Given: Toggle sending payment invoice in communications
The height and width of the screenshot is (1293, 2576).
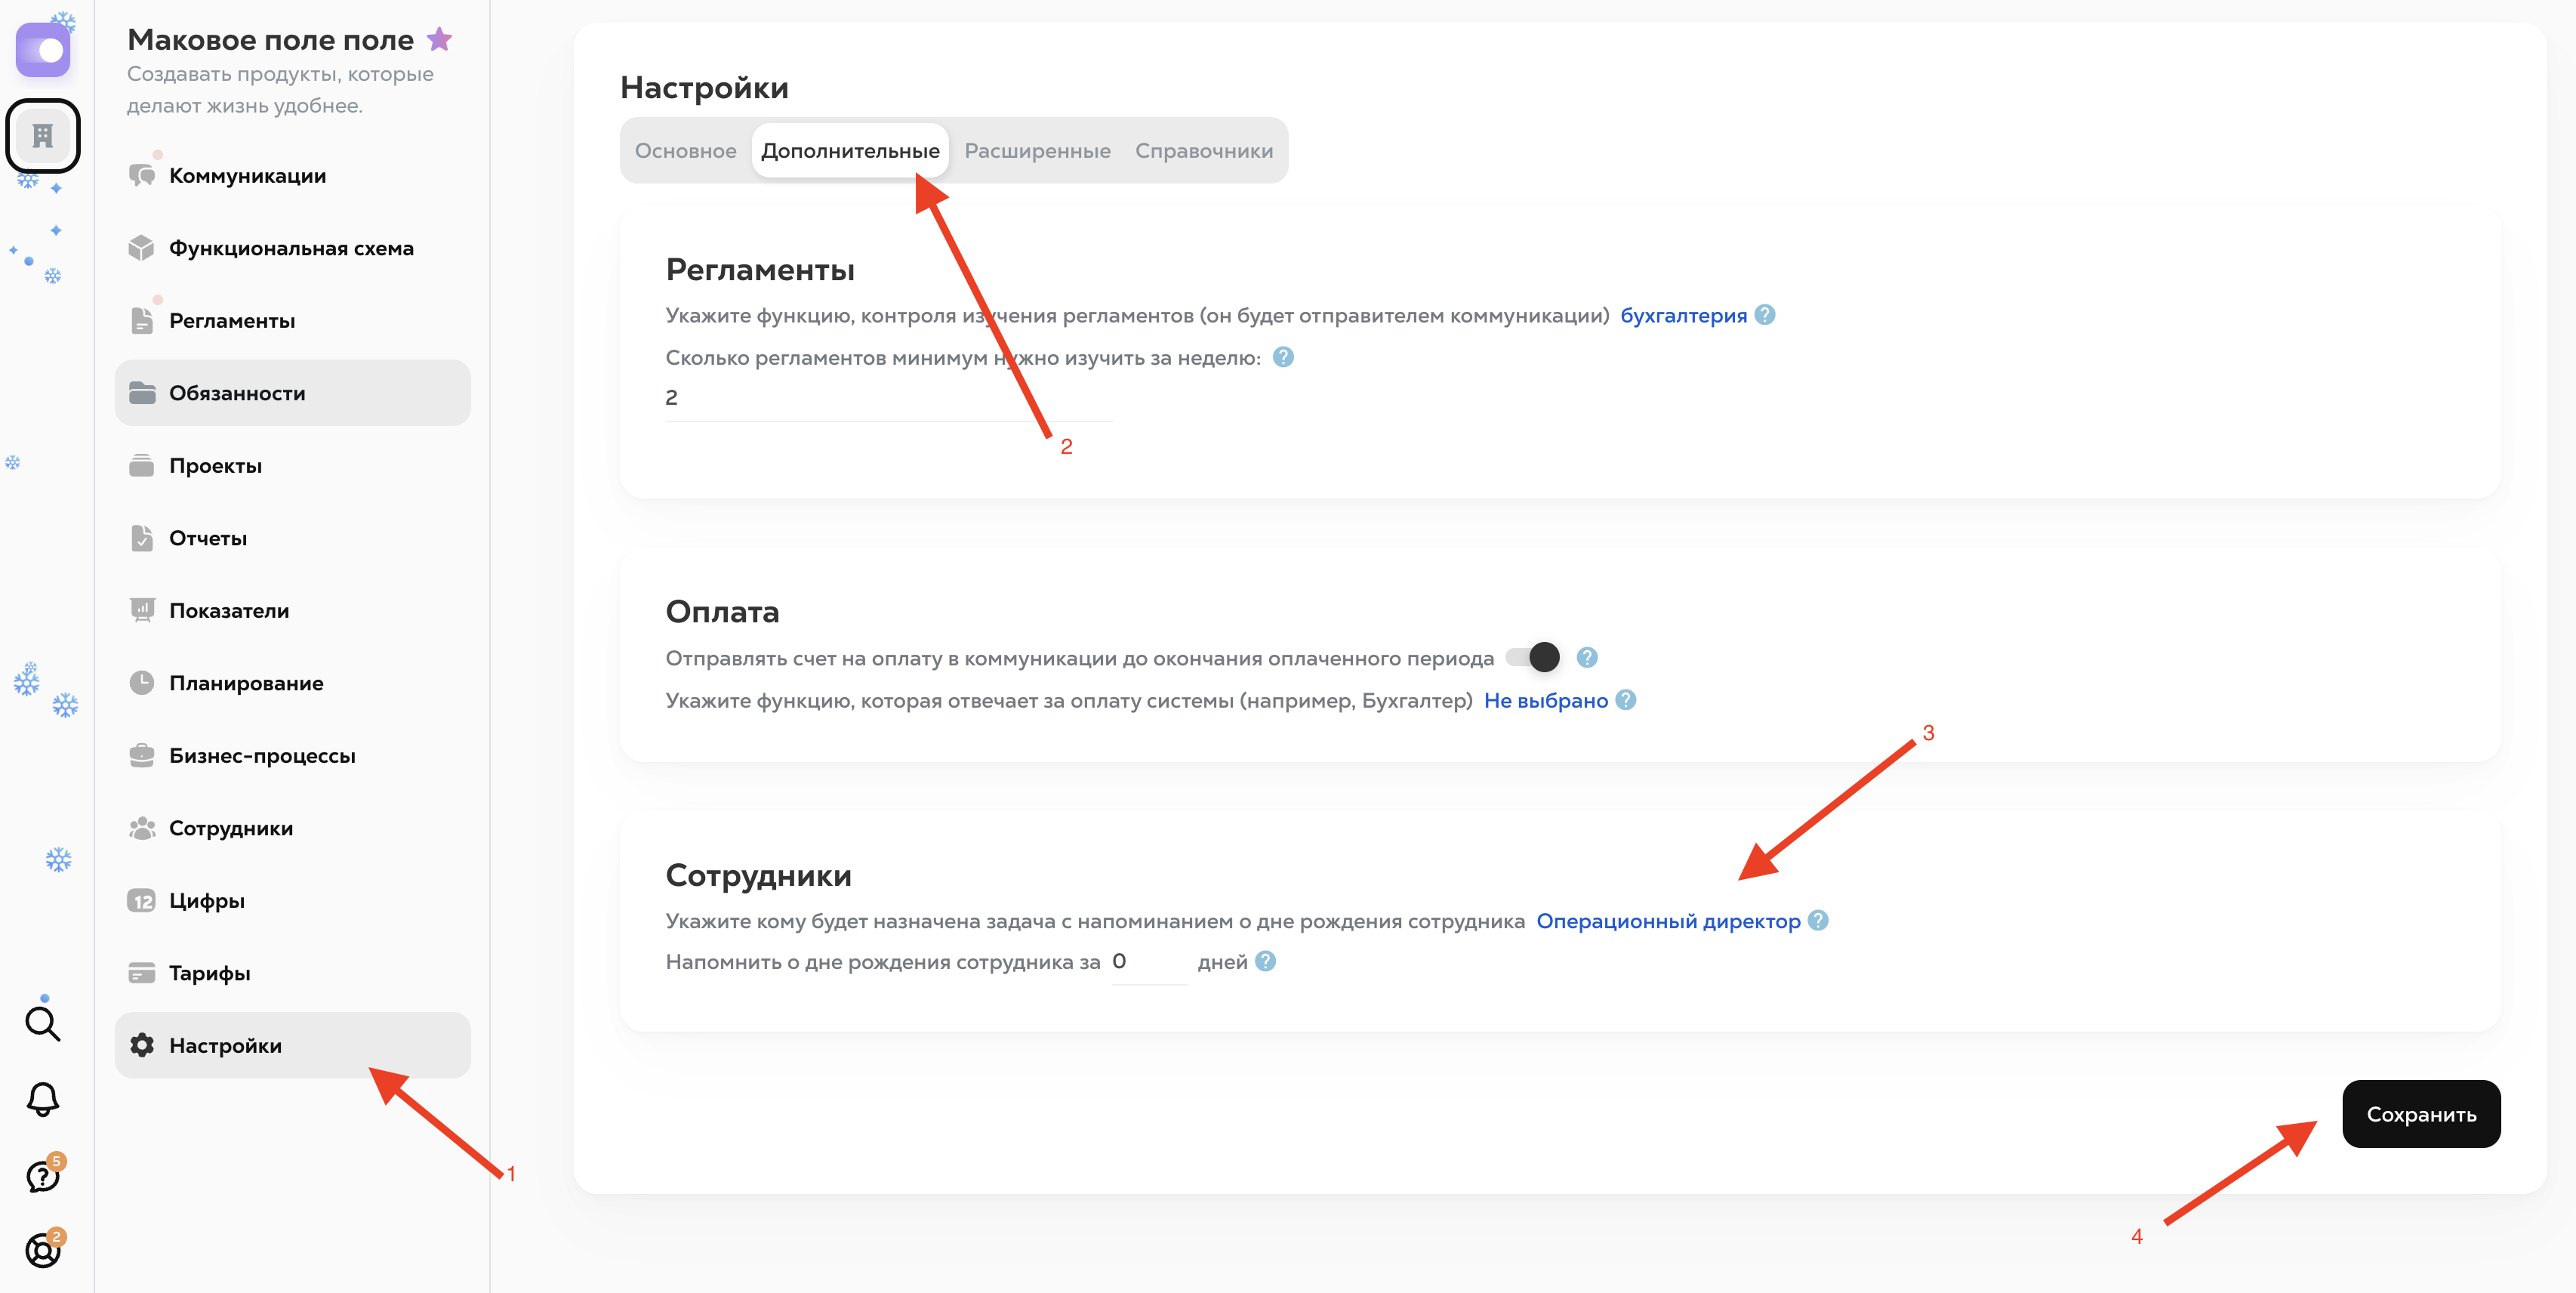Looking at the screenshot, I should [1533, 658].
